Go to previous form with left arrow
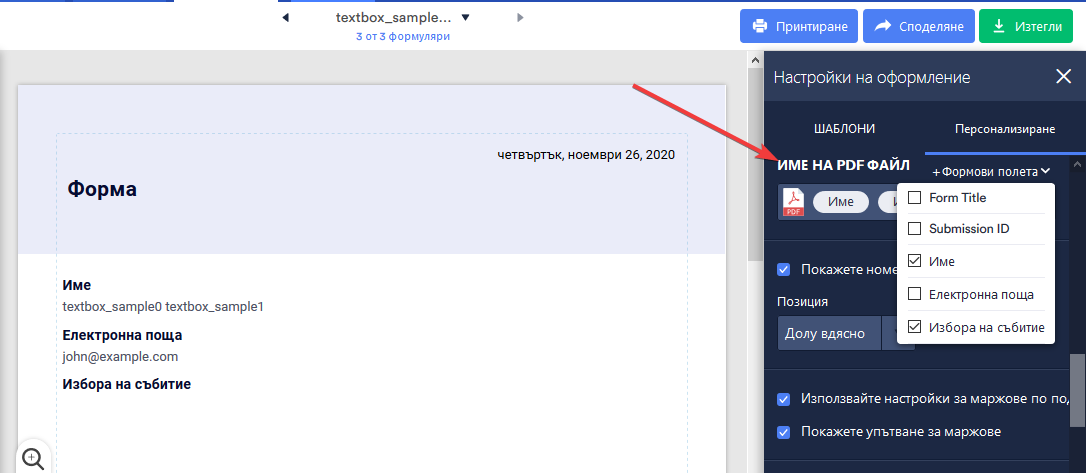1086x473 pixels. [x=286, y=18]
